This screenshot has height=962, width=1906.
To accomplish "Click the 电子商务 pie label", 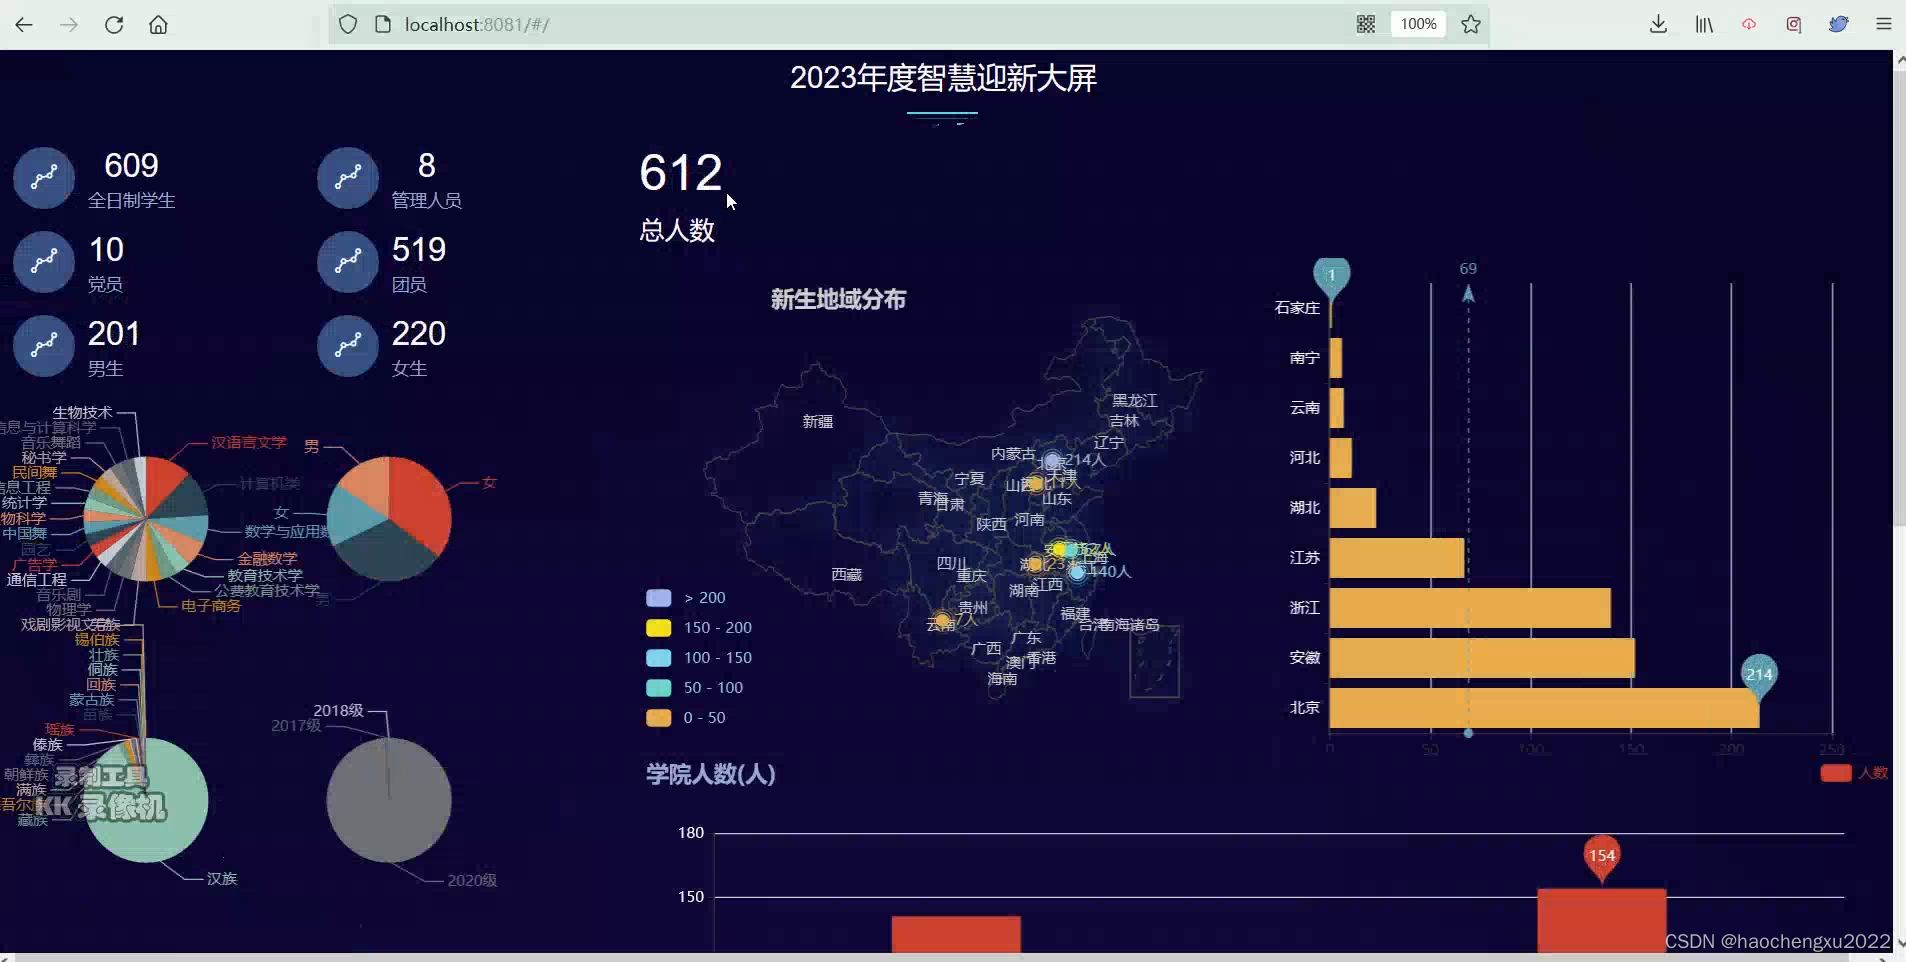I will [x=211, y=606].
